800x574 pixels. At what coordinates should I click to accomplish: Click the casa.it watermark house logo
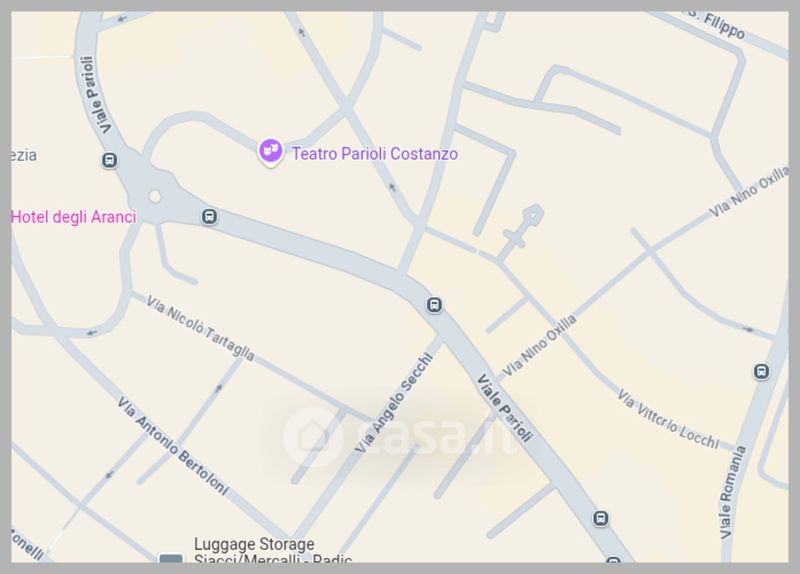coord(312,436)
